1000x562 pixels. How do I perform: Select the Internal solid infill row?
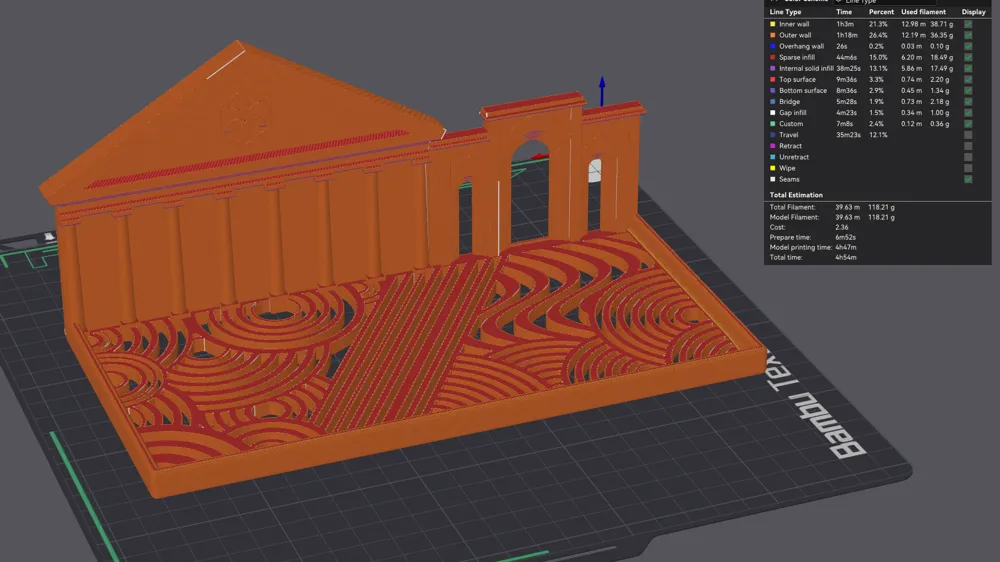878,68
